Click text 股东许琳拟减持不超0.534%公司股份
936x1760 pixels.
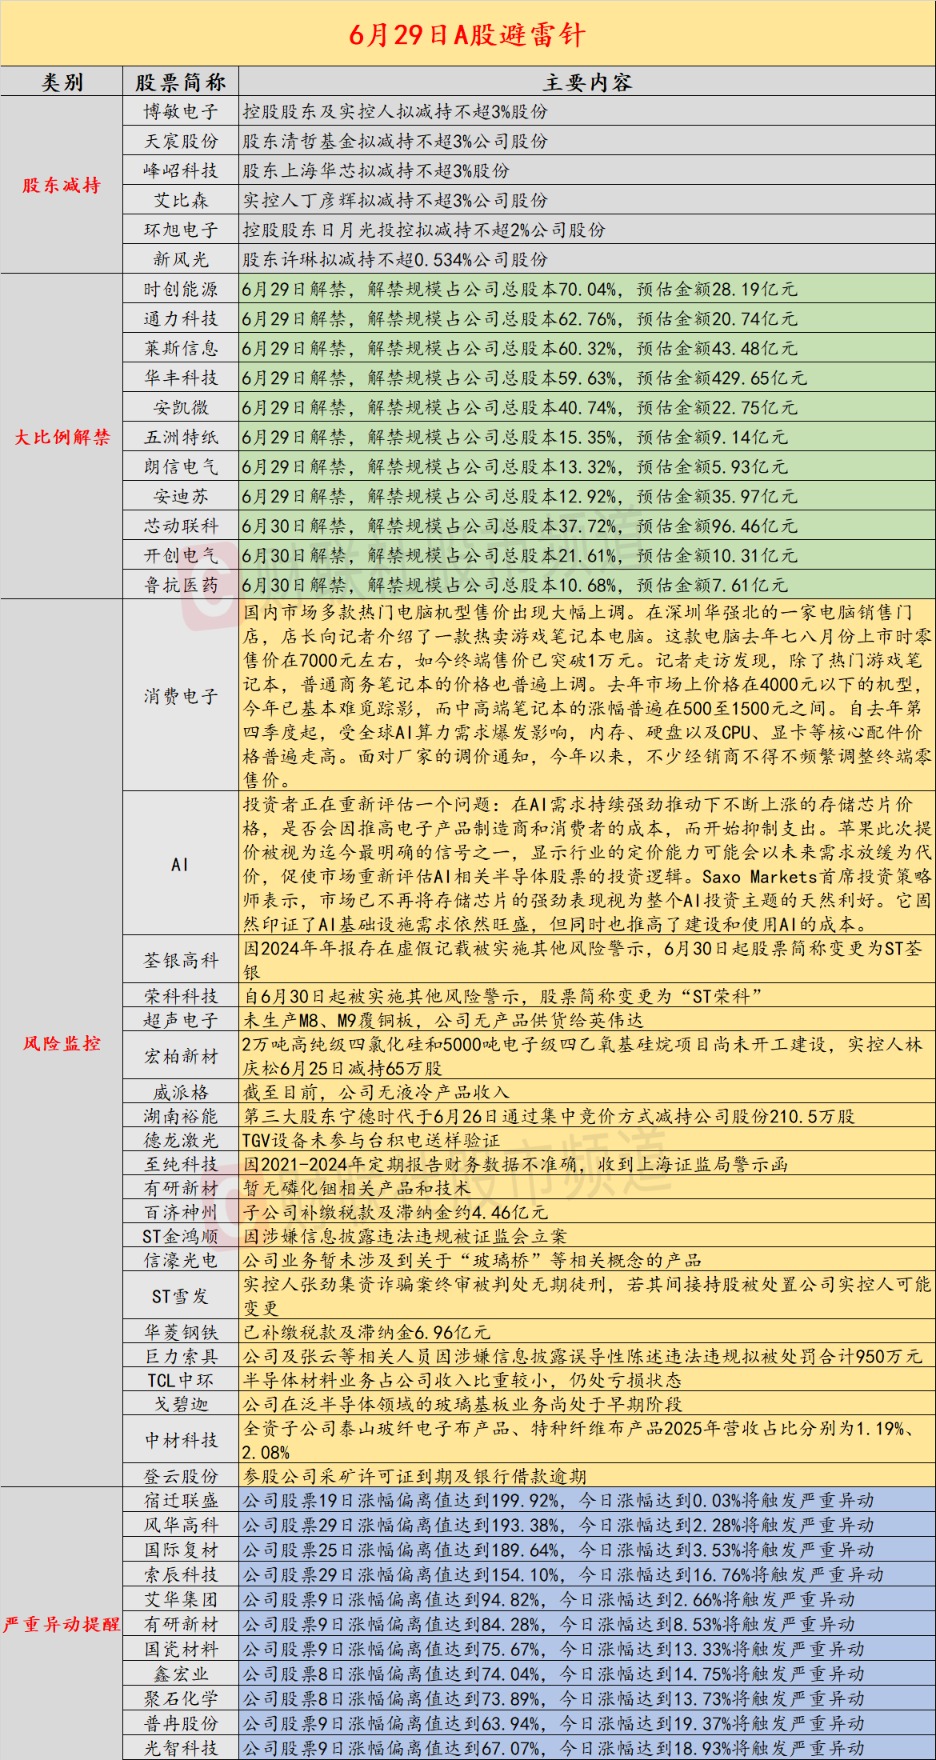point(395,259)
